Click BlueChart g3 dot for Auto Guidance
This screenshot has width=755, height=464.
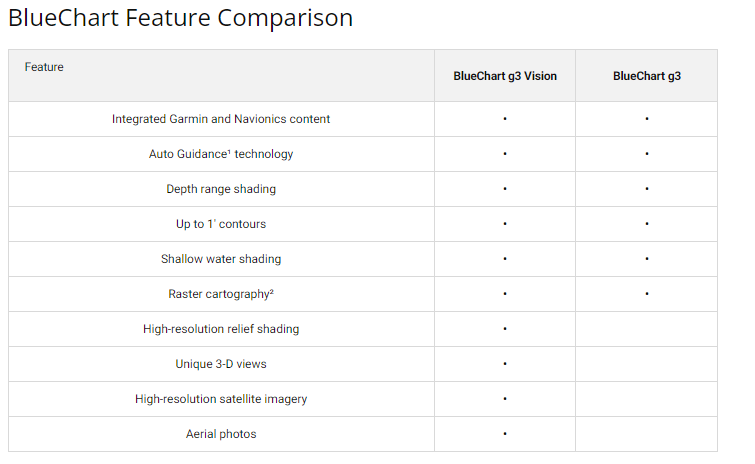pos(647,154)
